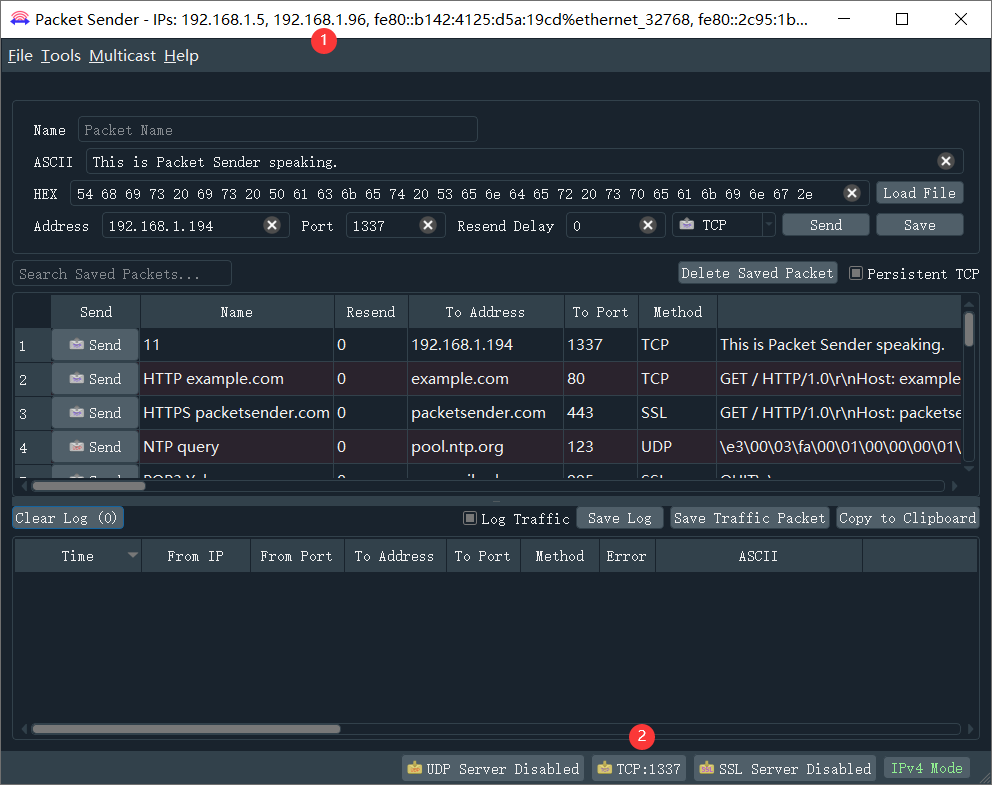Enable the Persistent TCP checkbox
This screenshot has width=992, height=785.
[855, 273]
